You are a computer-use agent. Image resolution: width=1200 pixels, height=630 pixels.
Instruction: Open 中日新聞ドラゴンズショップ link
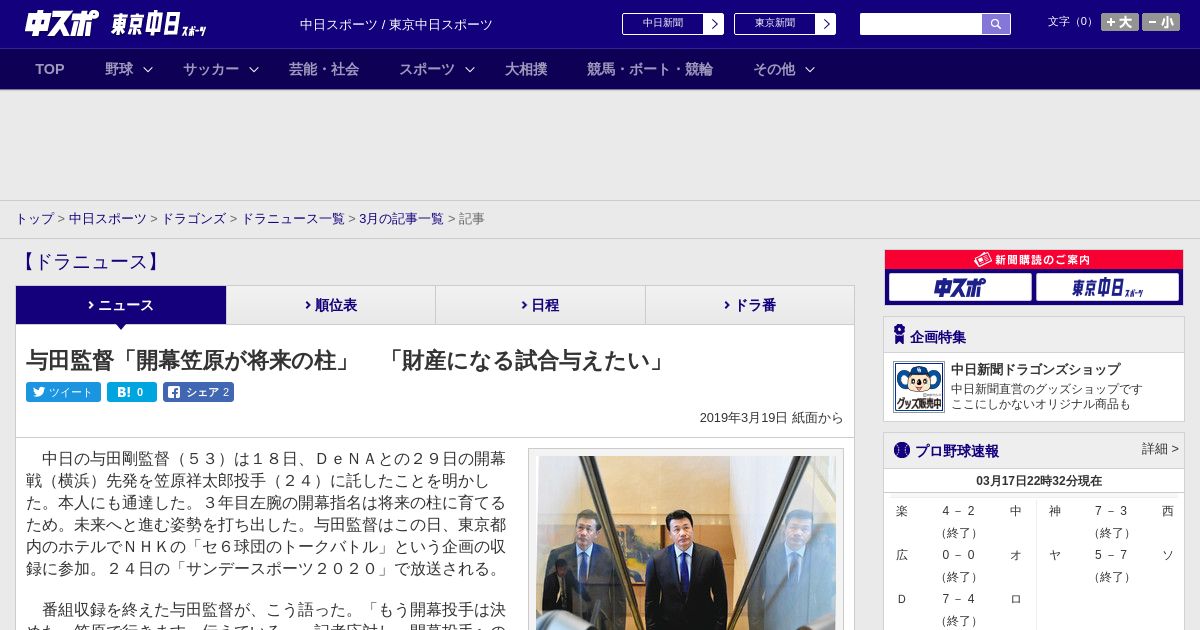(x=1035, y=370)
